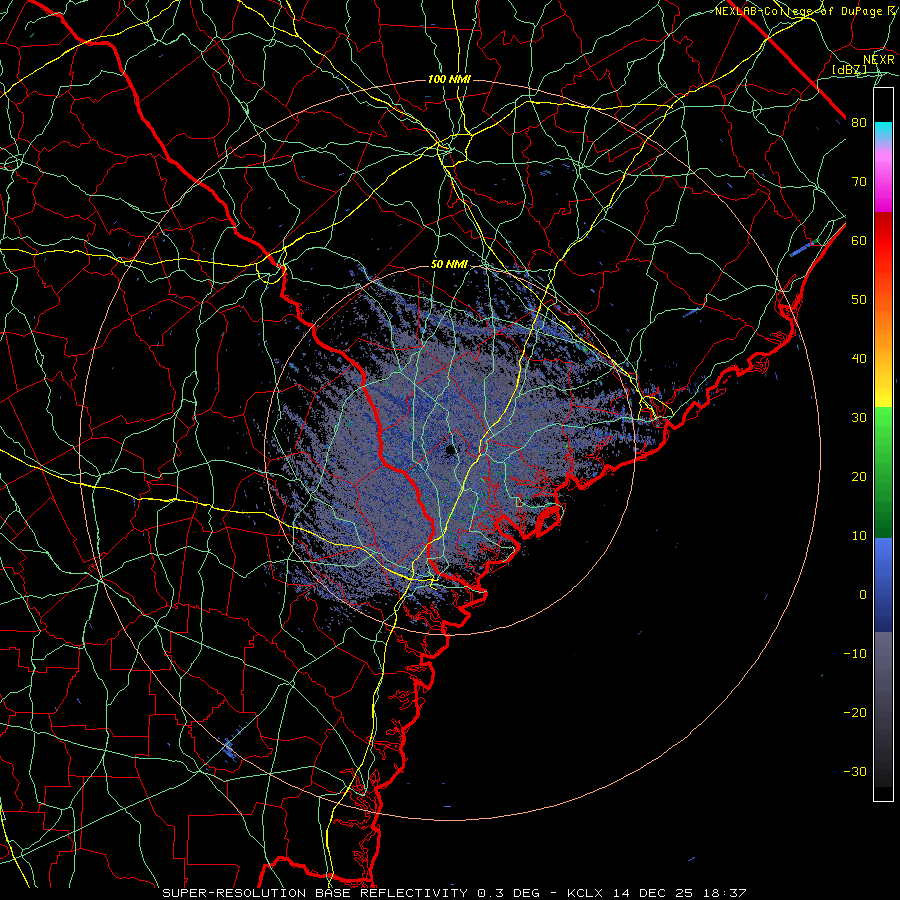This screenshot has height=900, width=900.
Task: Click the 40 value on the dBZ scale
Action: pyautogui.click(x=859, y=359)
